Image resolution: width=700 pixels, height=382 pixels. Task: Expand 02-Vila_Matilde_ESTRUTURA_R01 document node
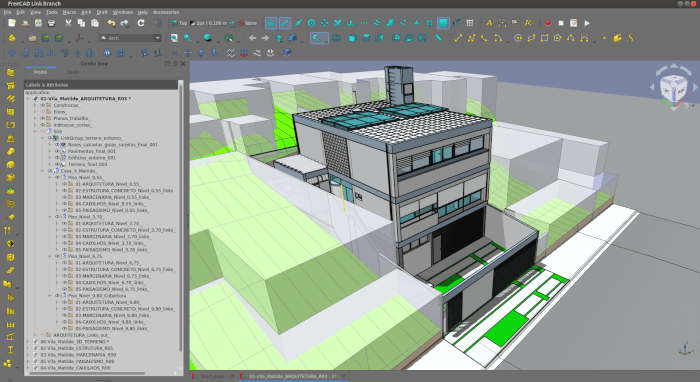28,348
